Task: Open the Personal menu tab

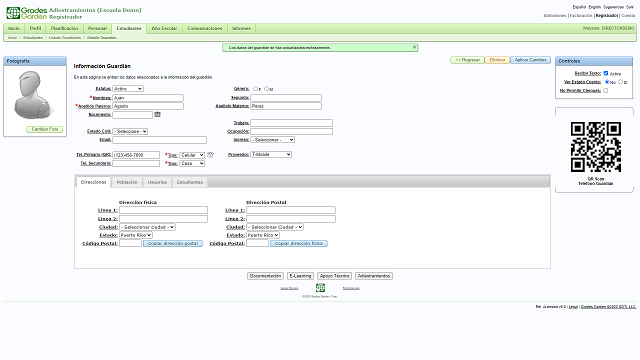Action: click(x=97, y=28)
